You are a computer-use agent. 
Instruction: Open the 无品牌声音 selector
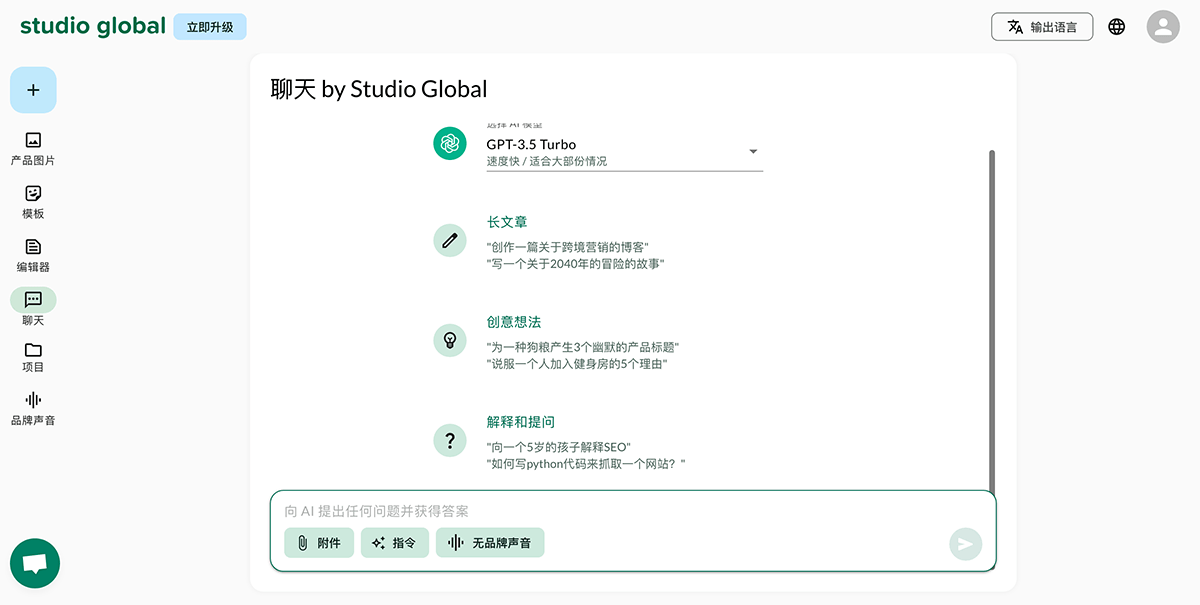(x=490, y=542)
